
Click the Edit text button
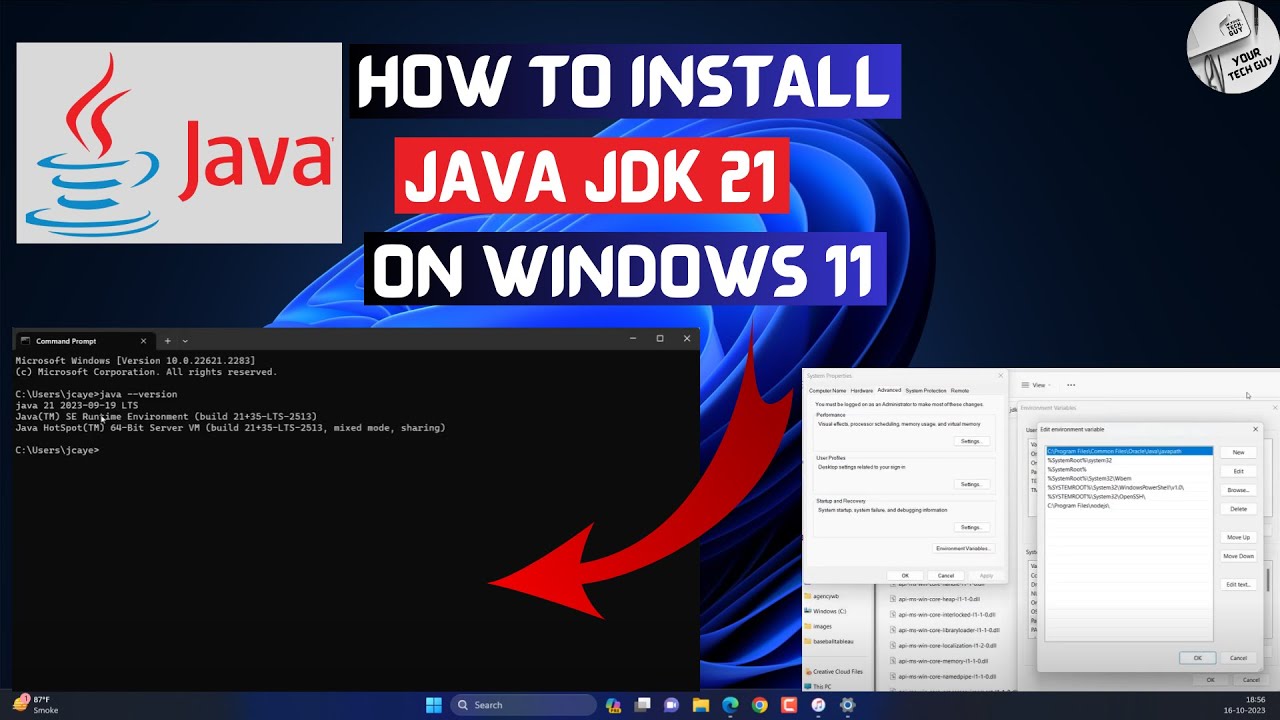[x=1238, y=584]
